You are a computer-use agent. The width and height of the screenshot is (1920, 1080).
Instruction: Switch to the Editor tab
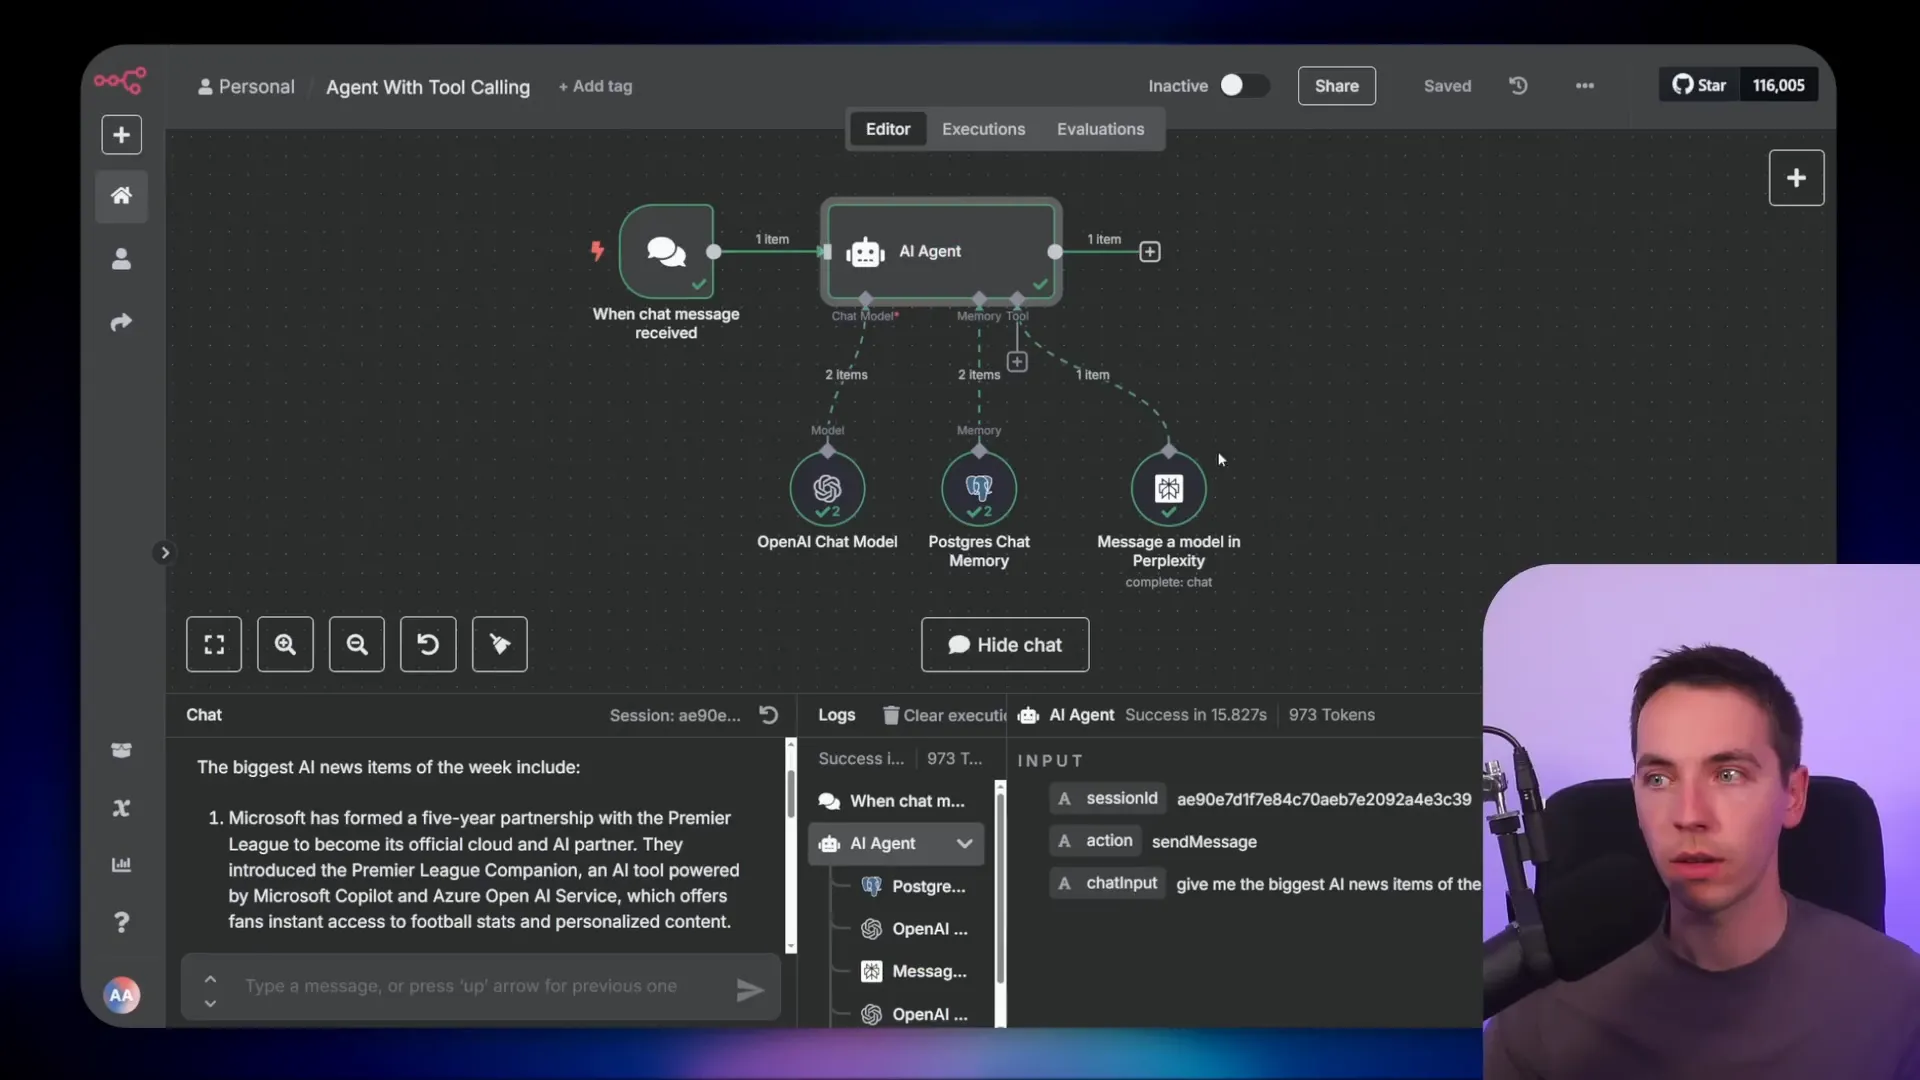(x=888, y=129)
